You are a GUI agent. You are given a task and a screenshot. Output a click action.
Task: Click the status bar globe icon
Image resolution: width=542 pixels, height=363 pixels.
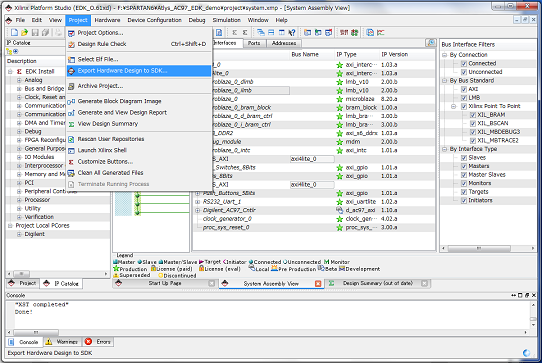[x=526, y=353]
